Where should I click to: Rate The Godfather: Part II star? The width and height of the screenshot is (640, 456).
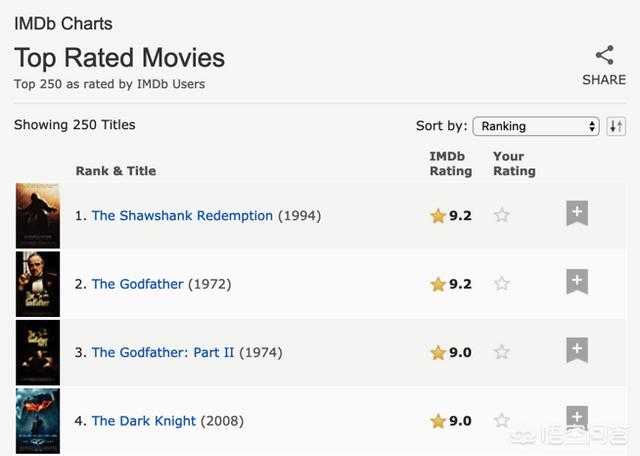(502, 352)
